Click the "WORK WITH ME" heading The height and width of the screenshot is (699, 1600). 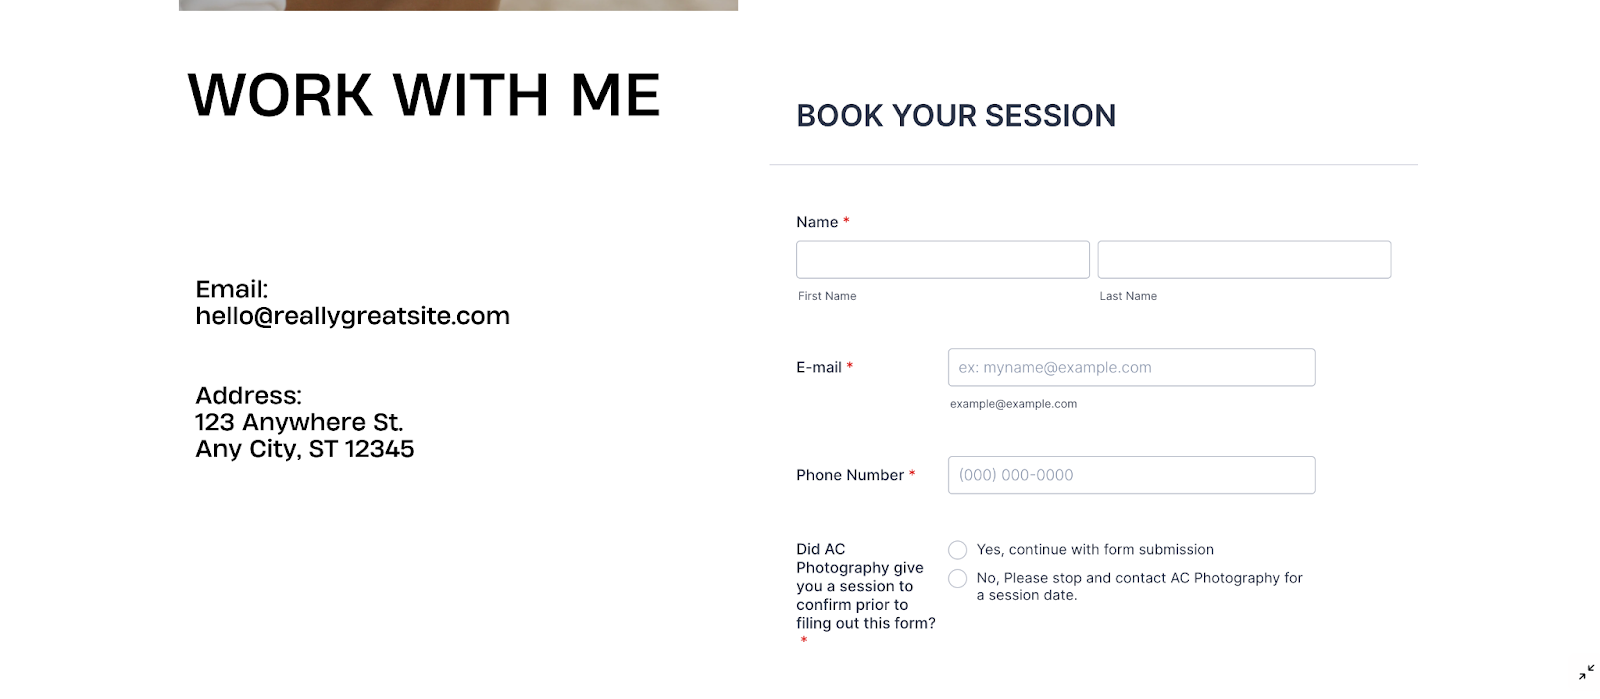click(x=424, y=95)
